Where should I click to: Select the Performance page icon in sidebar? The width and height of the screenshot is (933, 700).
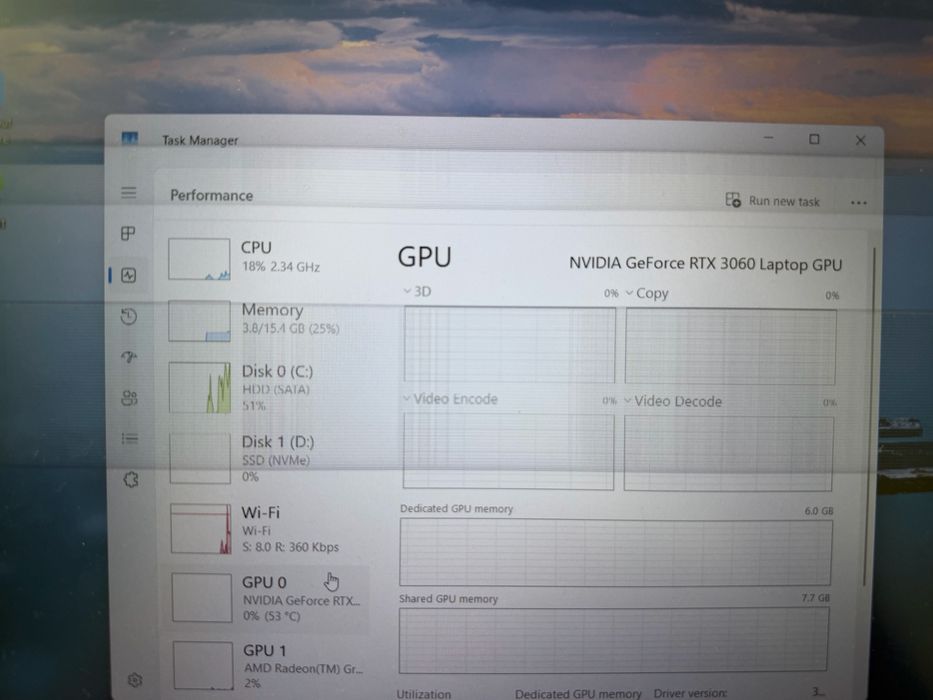tap(129, 275)
